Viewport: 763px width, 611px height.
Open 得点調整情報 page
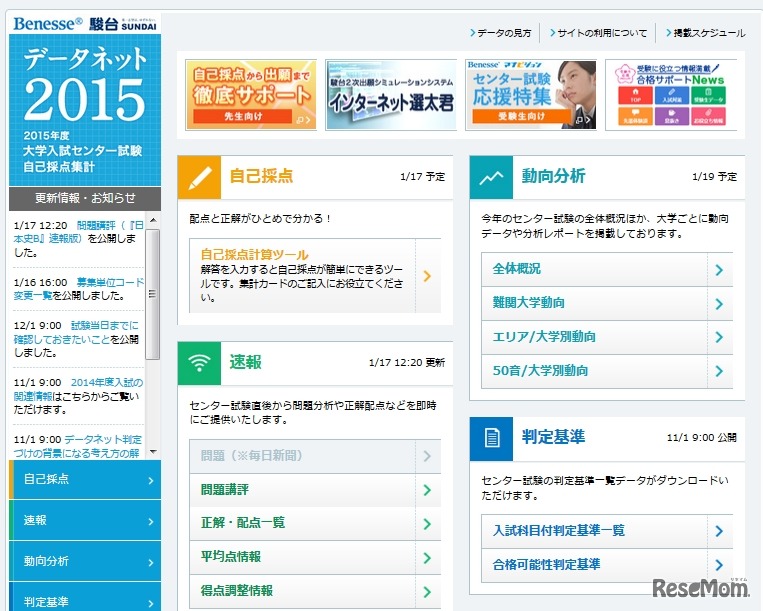tap(315, 592)
